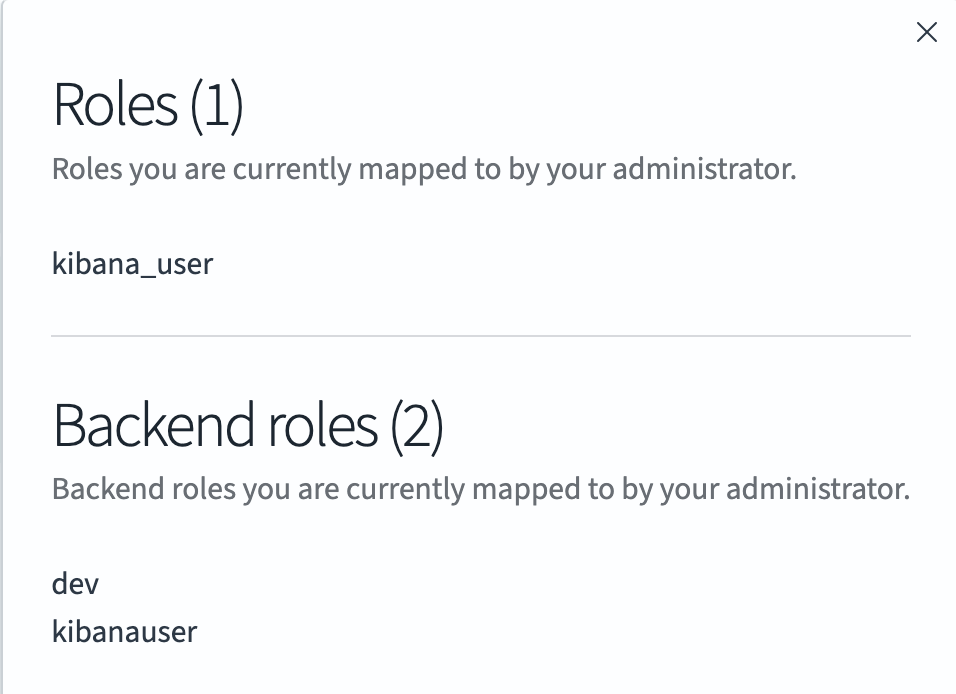Click the horizontal divider between role sections
This screenshot has width=956, height=694.
[480, 336]
